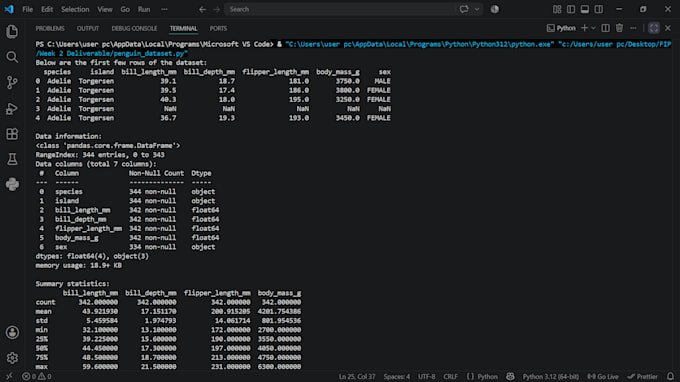Open the Accounts menu icon
Viewport: 680px width, 382px height.
tap(12, 333)
